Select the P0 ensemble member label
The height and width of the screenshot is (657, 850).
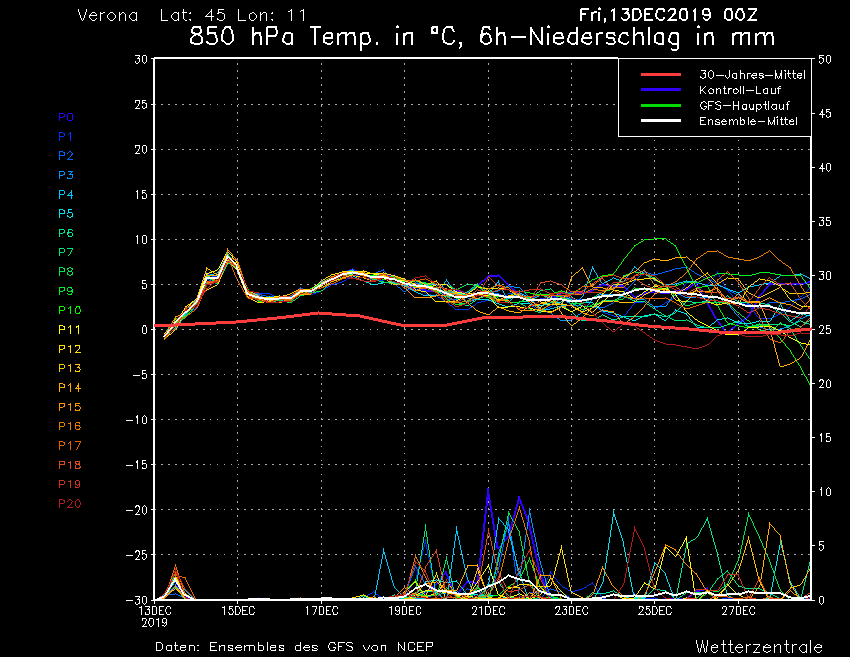coord(66,117)
